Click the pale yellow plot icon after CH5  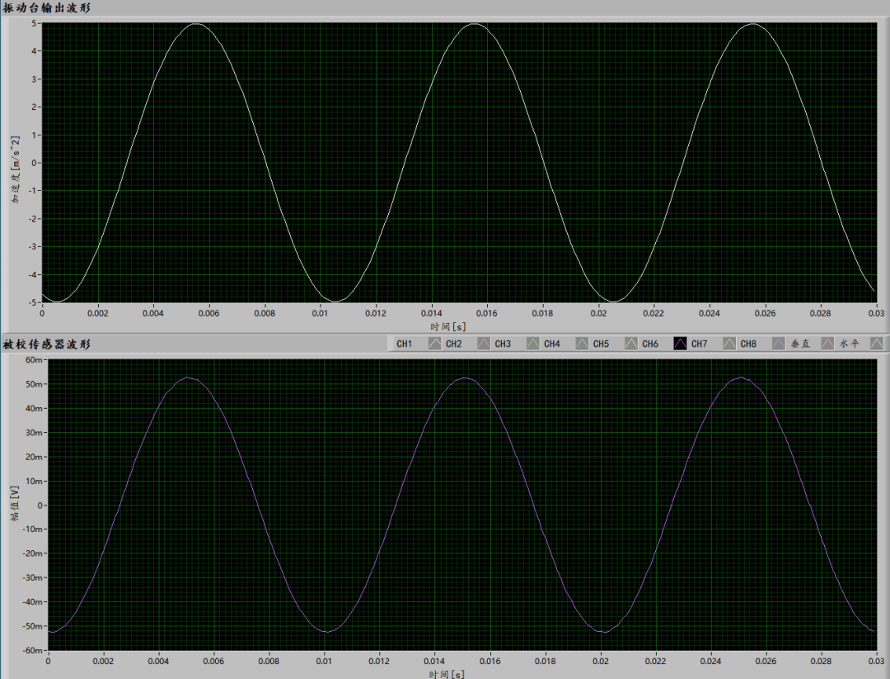pos(631,343)
